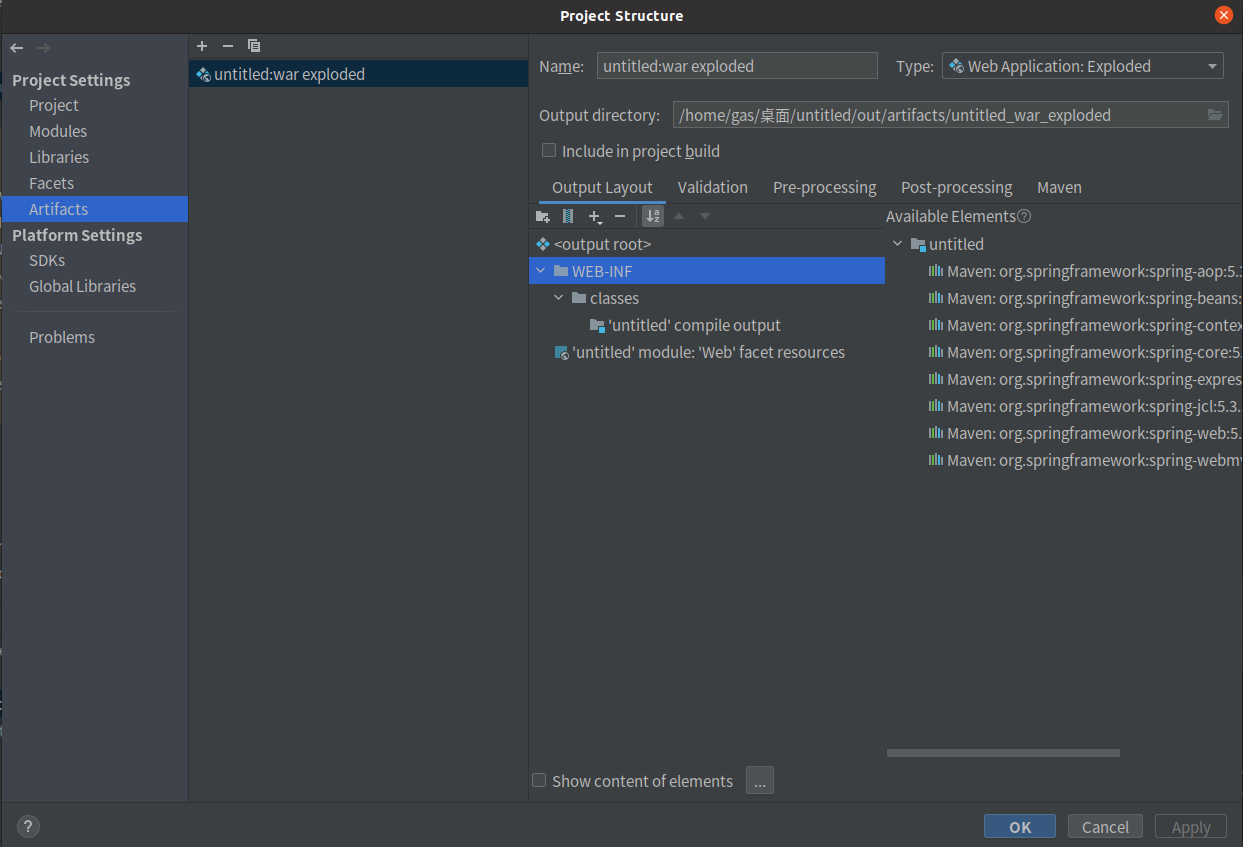Open Add Copy Of menu in layout toolbar
This screenshot has width=1243, height=847.
coord(595,216)
